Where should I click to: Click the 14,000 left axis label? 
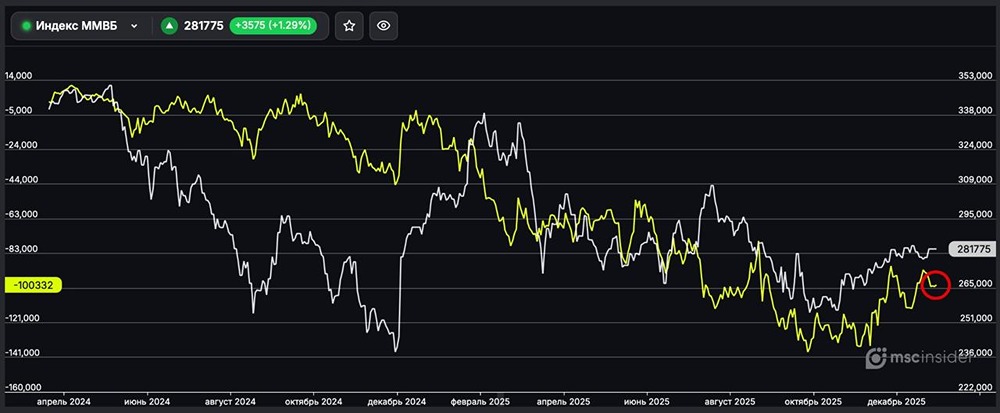[x=18, y=76]
